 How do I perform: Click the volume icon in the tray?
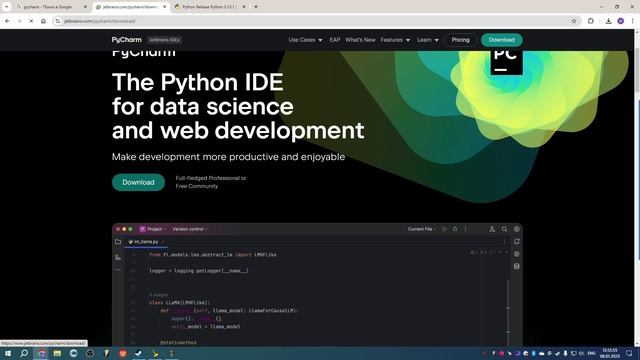coord(582,353)
